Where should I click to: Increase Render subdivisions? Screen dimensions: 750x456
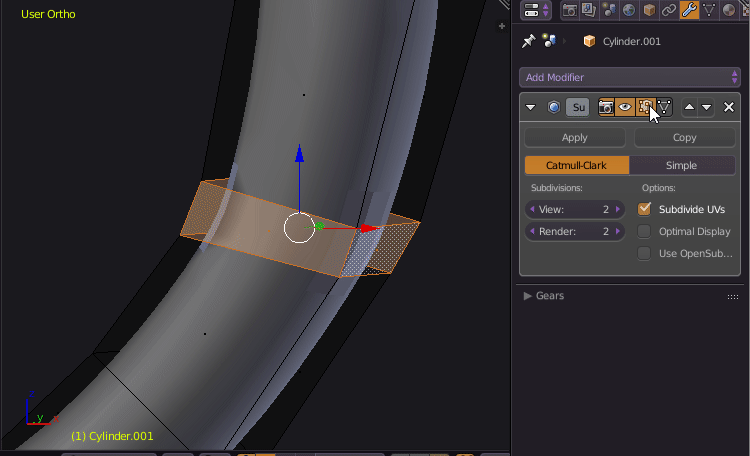(x=618, y=232)
